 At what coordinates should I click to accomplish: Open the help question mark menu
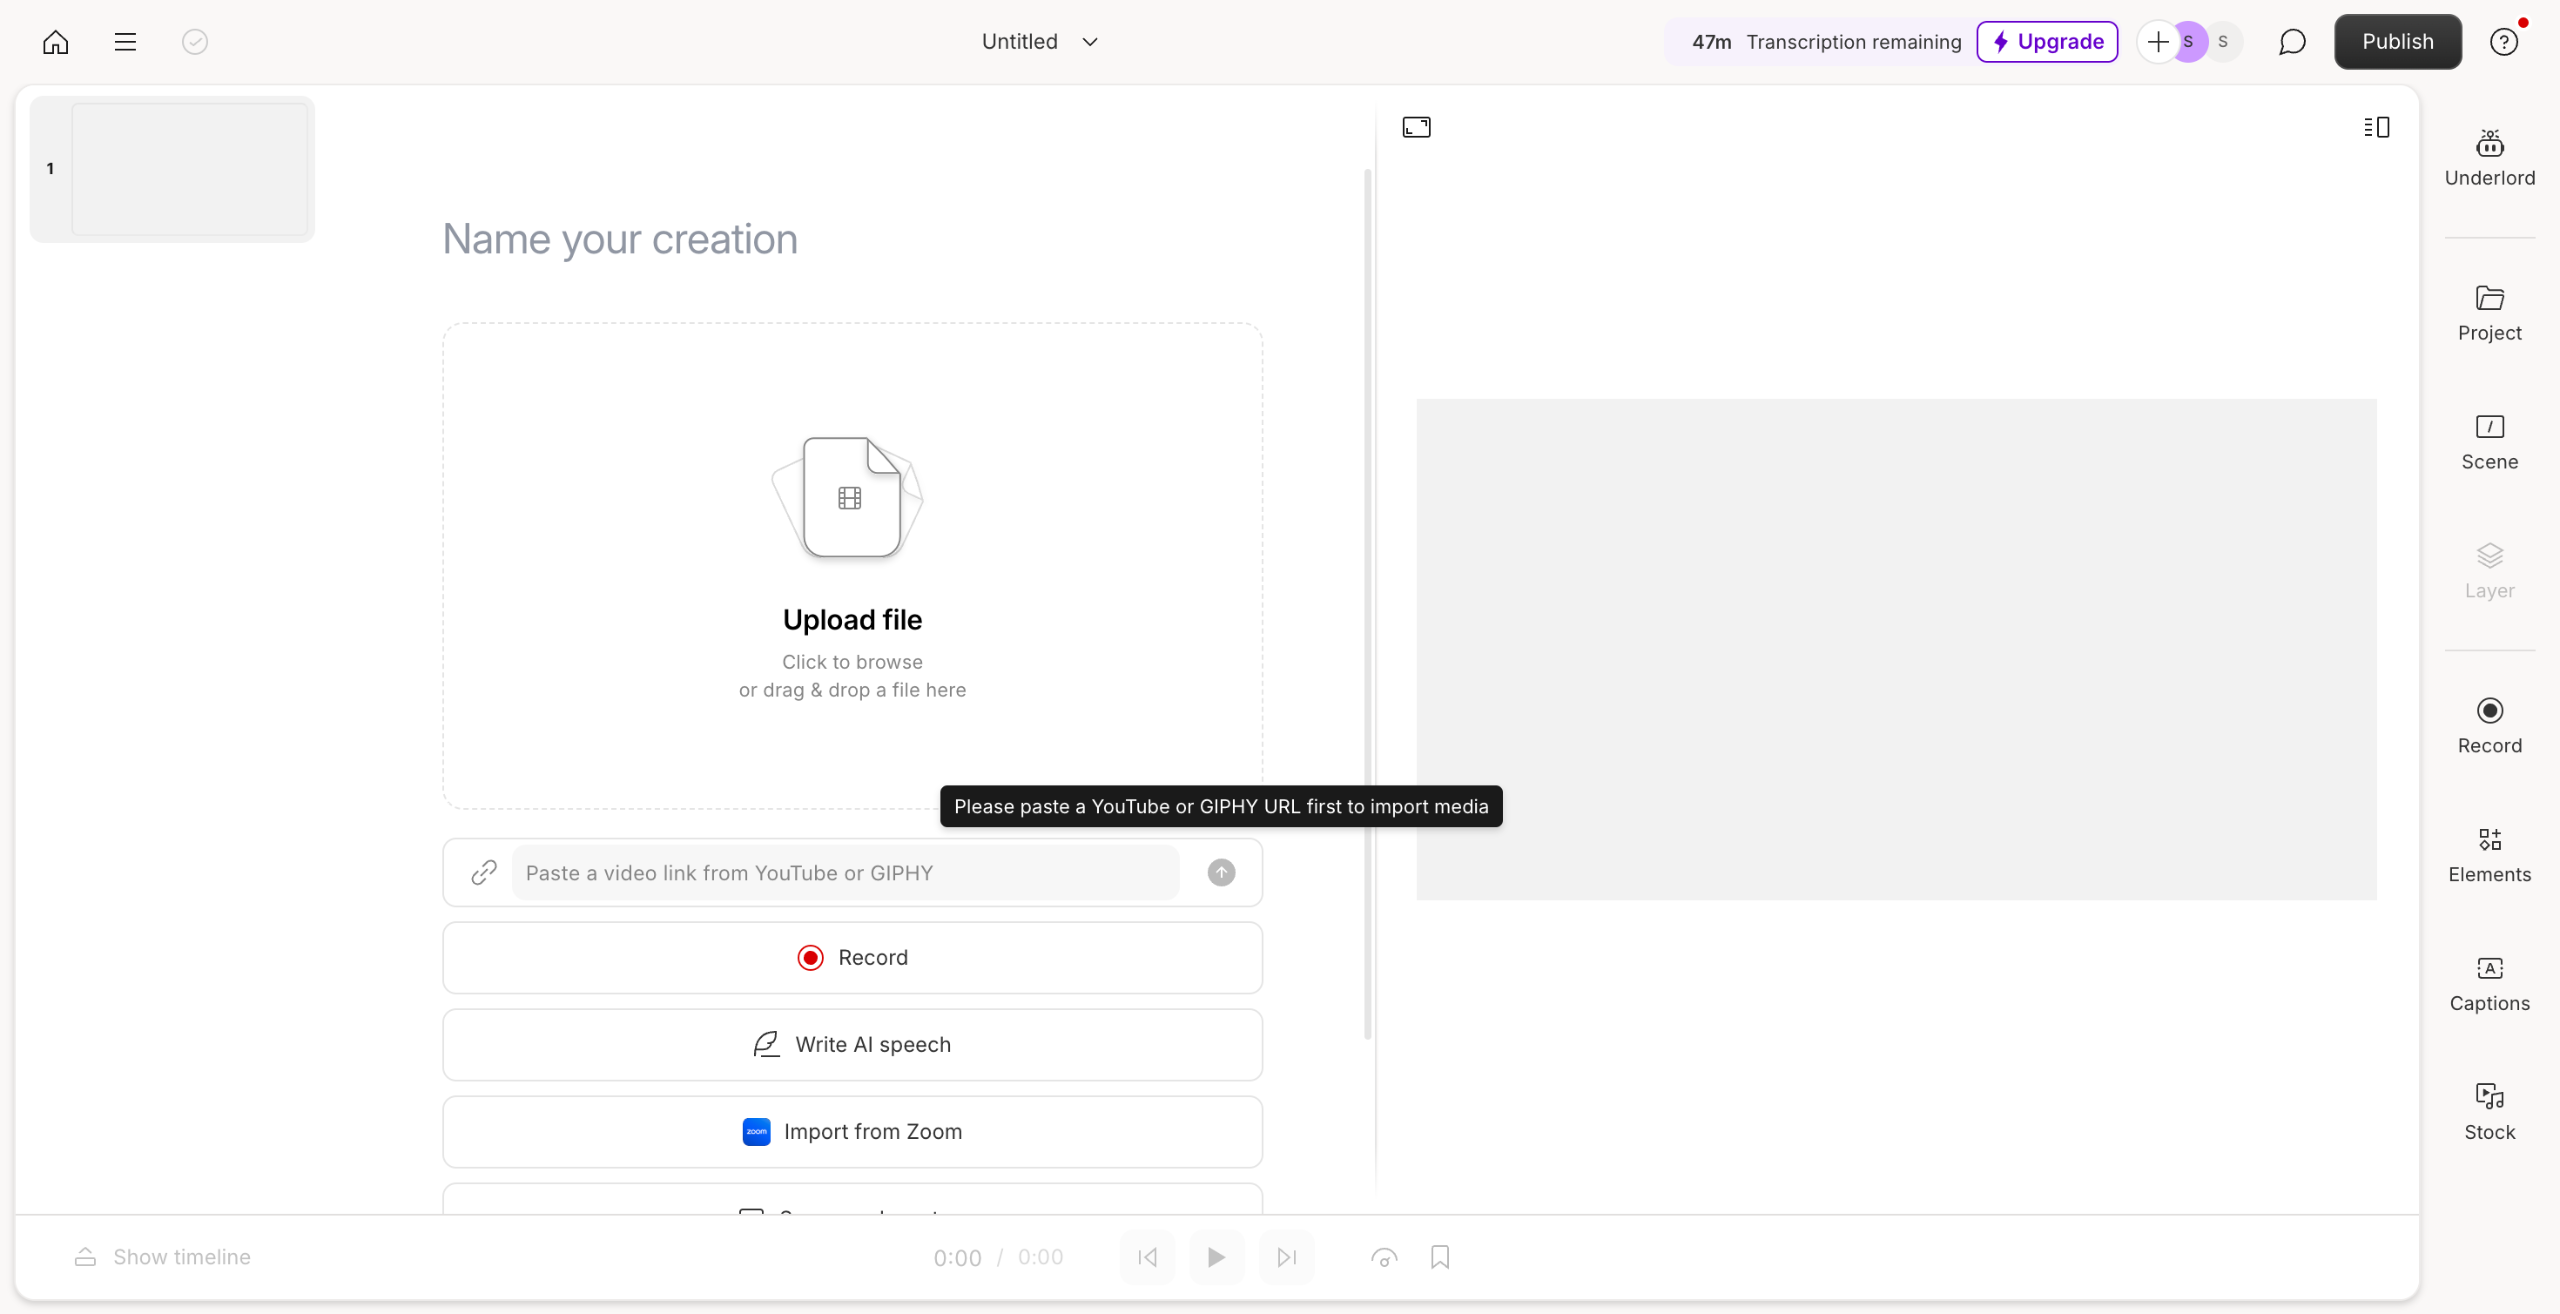click(x=2504, y=42)
